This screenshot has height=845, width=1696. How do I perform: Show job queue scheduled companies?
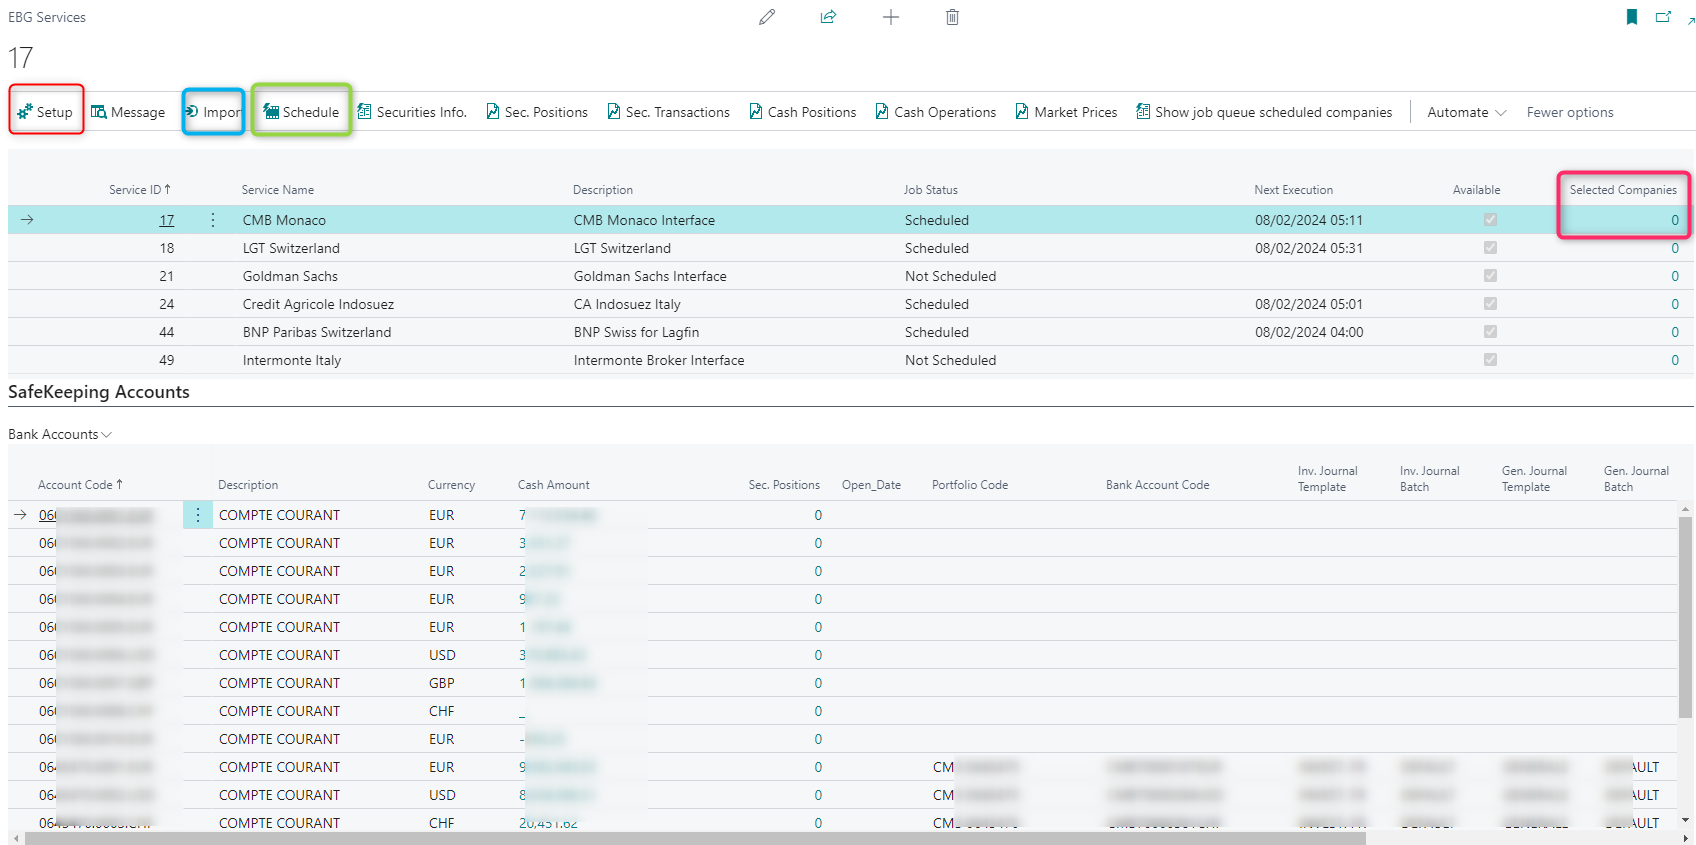(1264, 112)
